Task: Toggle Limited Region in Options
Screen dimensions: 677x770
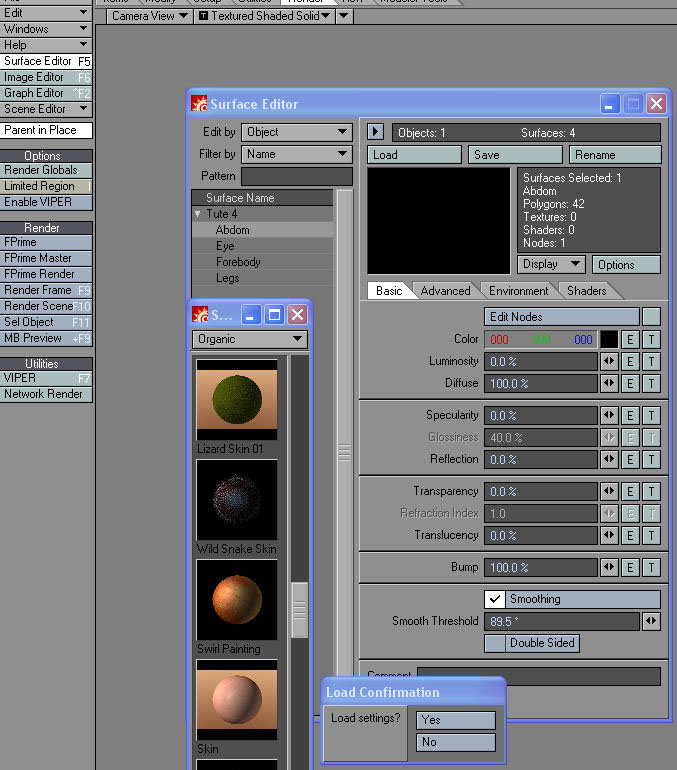Action: tap(46, 186)
